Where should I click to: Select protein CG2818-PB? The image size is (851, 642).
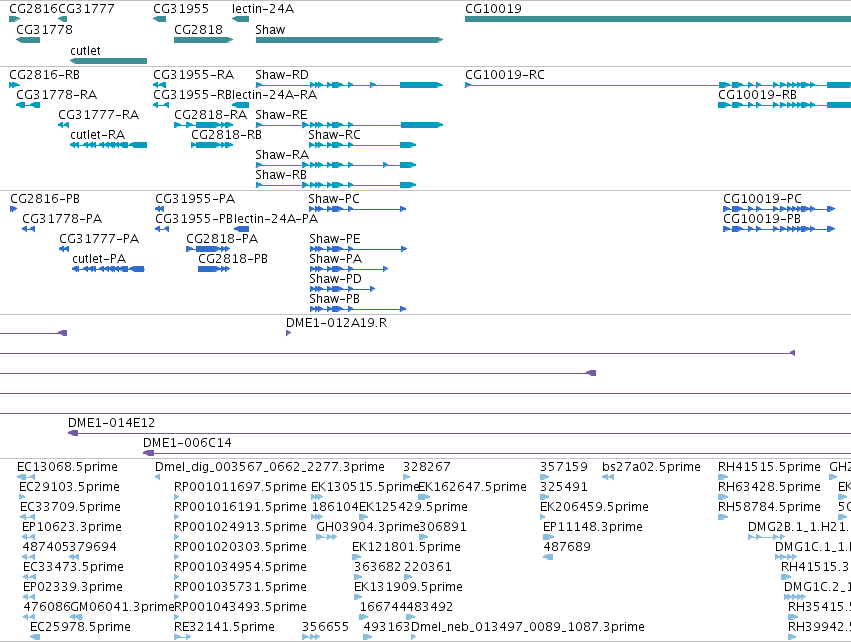[214, 269]
